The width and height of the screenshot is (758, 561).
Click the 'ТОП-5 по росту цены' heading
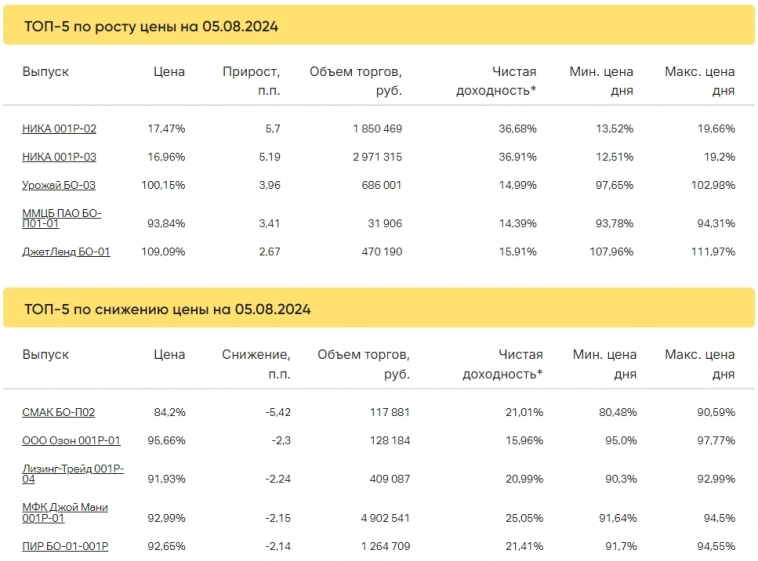click(x=151, y=27)
